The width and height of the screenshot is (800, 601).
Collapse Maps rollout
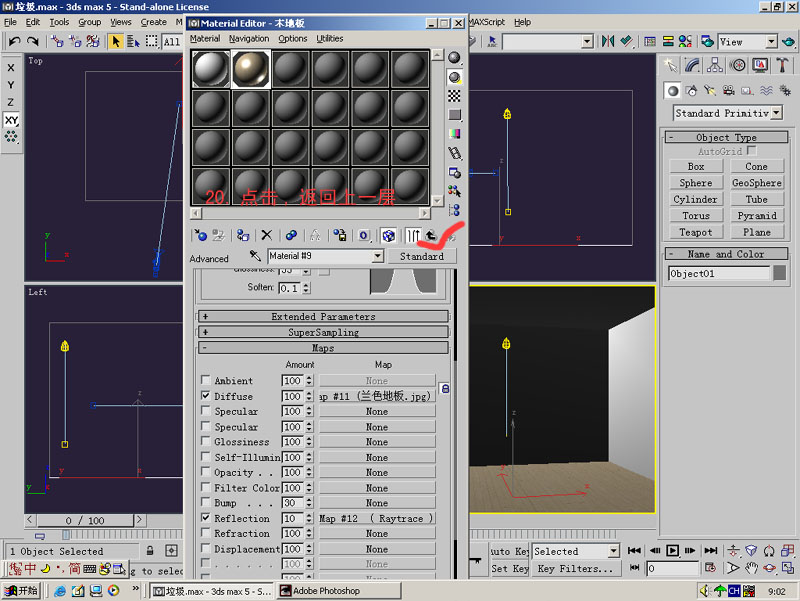(x=323, y=348)
